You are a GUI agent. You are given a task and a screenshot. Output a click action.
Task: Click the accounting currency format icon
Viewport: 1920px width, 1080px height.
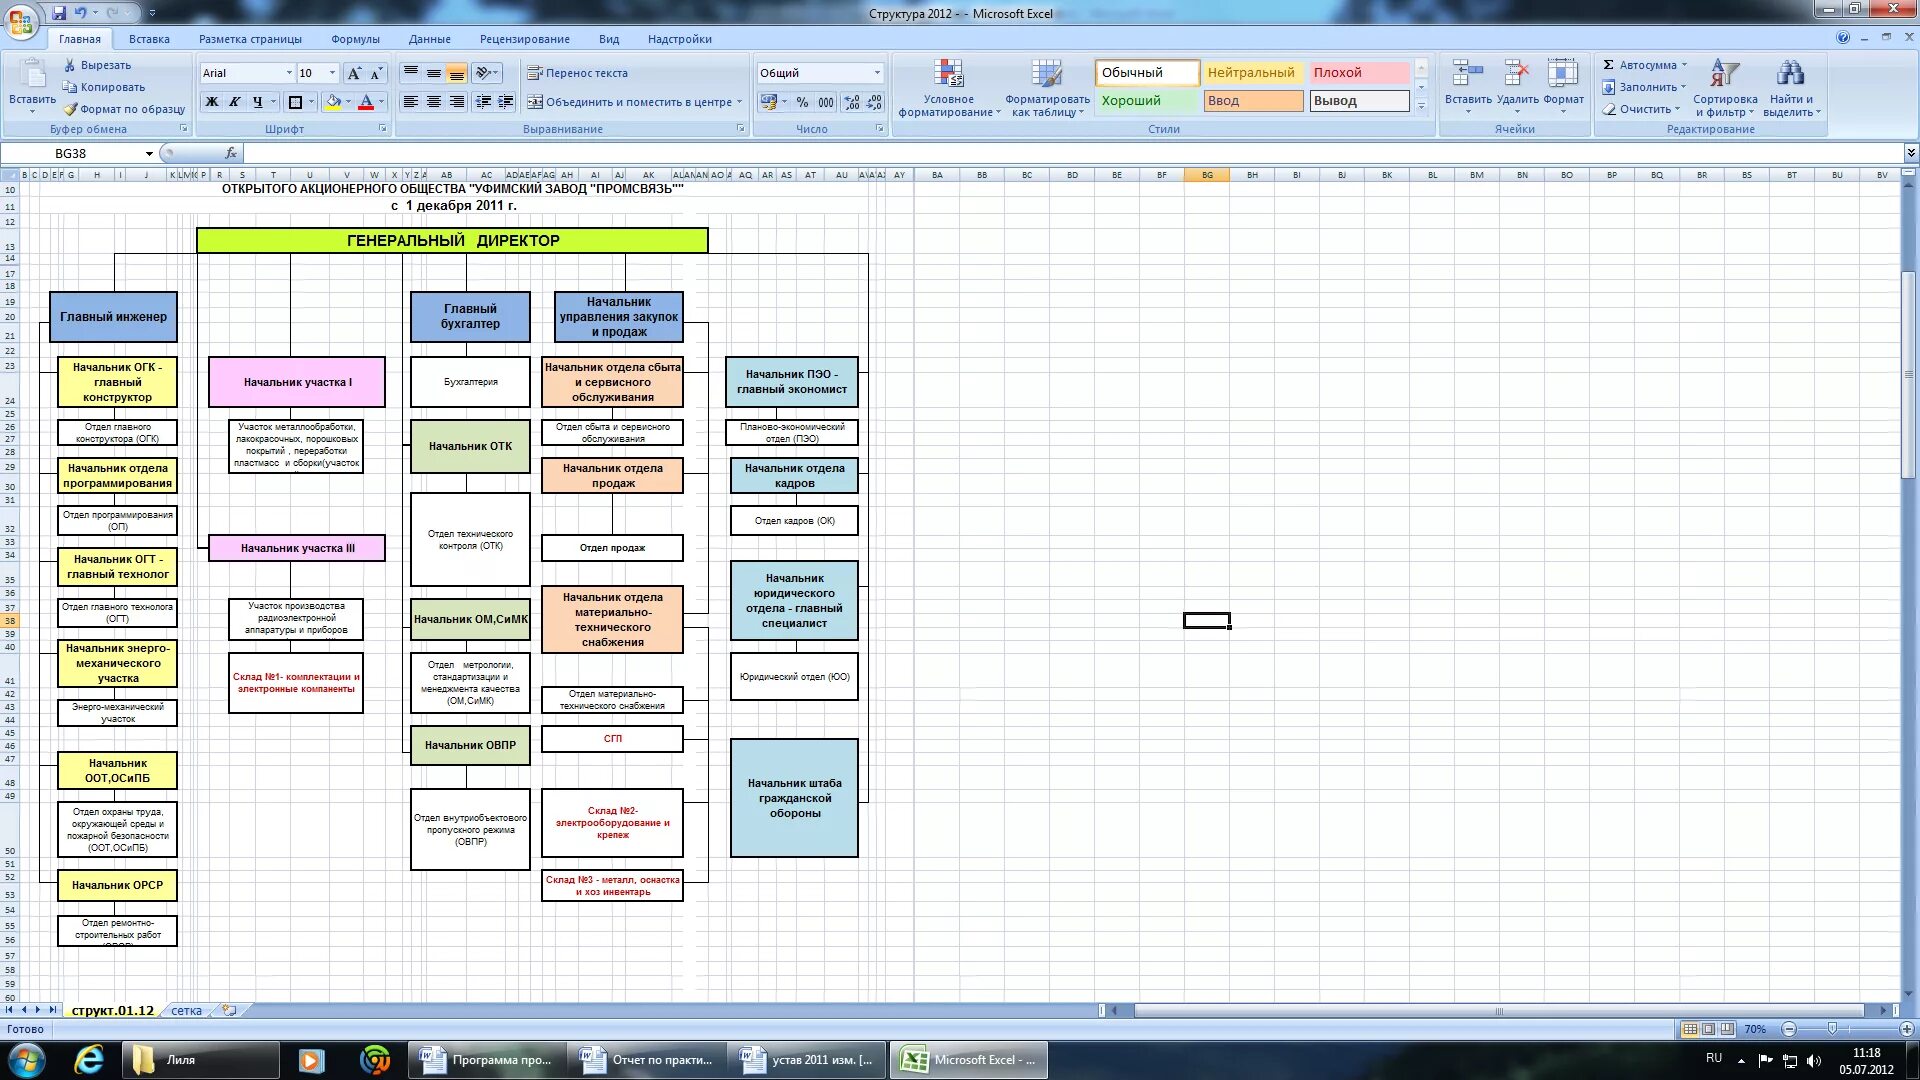tap(768, 102)
